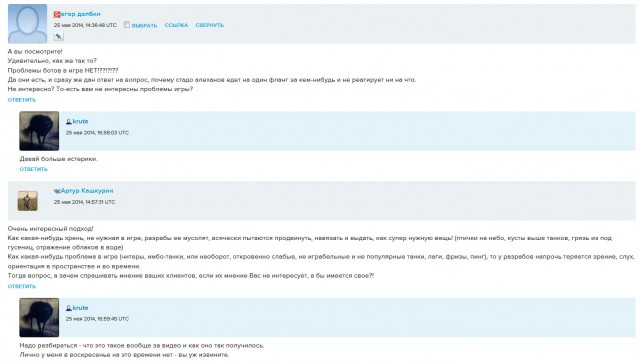Click kruta's avatar on the 16:58:03 comment
This screenshot has height=362, width=640.
click(x=39, y=131)
